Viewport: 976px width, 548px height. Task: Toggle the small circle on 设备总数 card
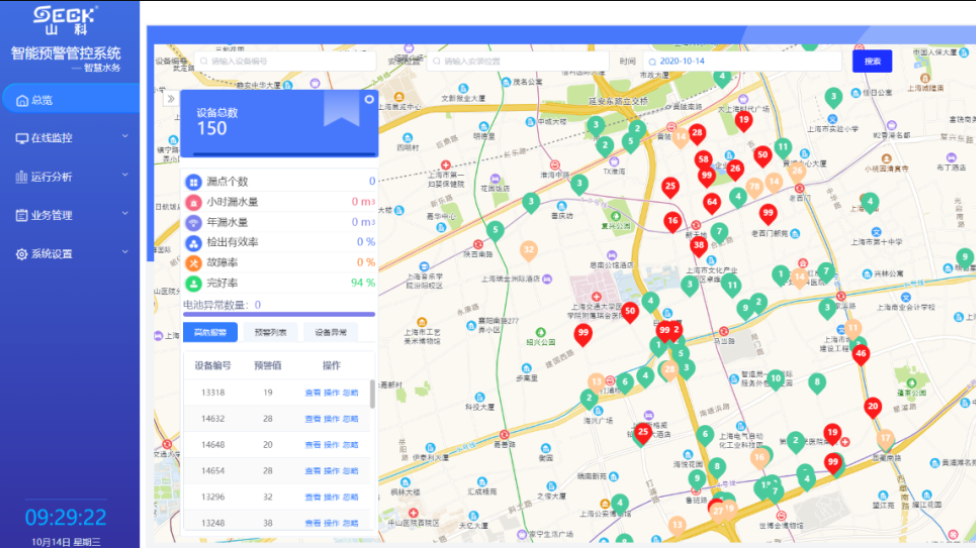click(369, 100)
